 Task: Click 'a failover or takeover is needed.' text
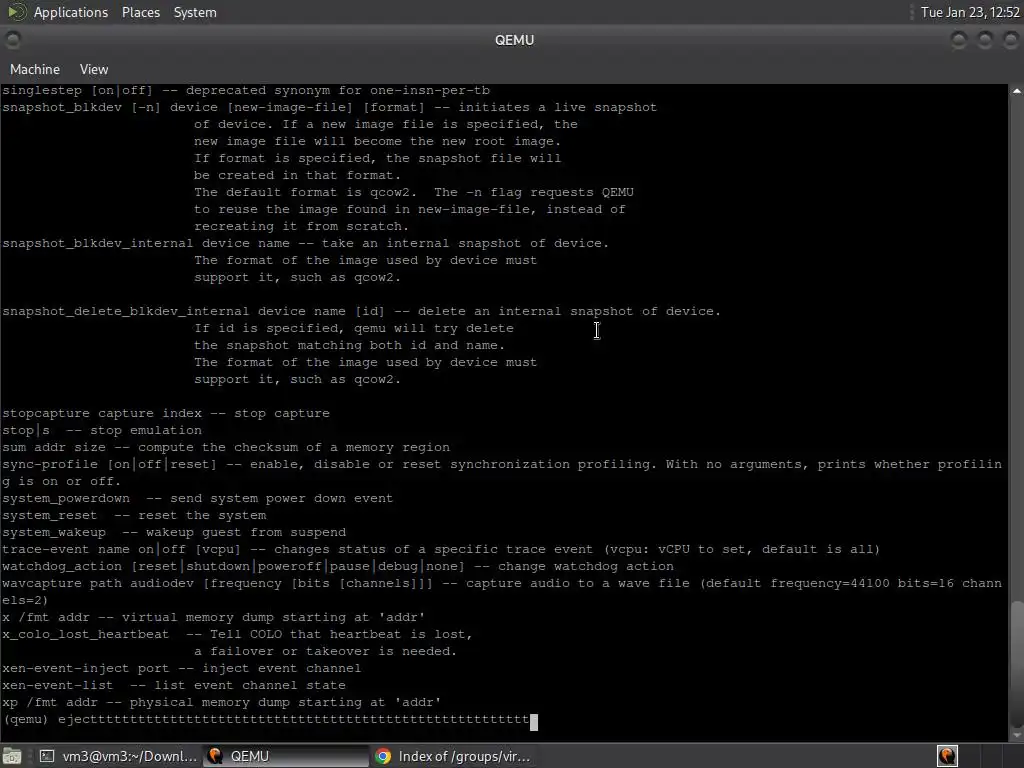pyautogui.click(x=325, y=650)
